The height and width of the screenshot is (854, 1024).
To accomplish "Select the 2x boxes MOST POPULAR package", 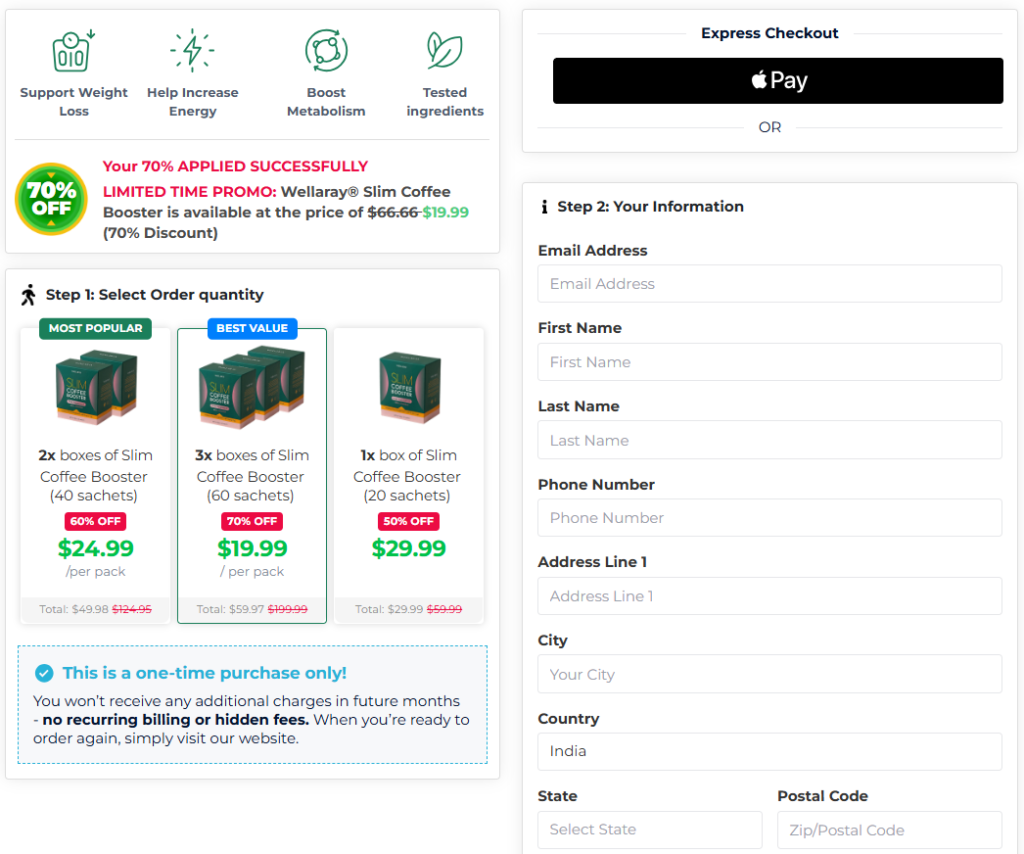I will (95, 476).
